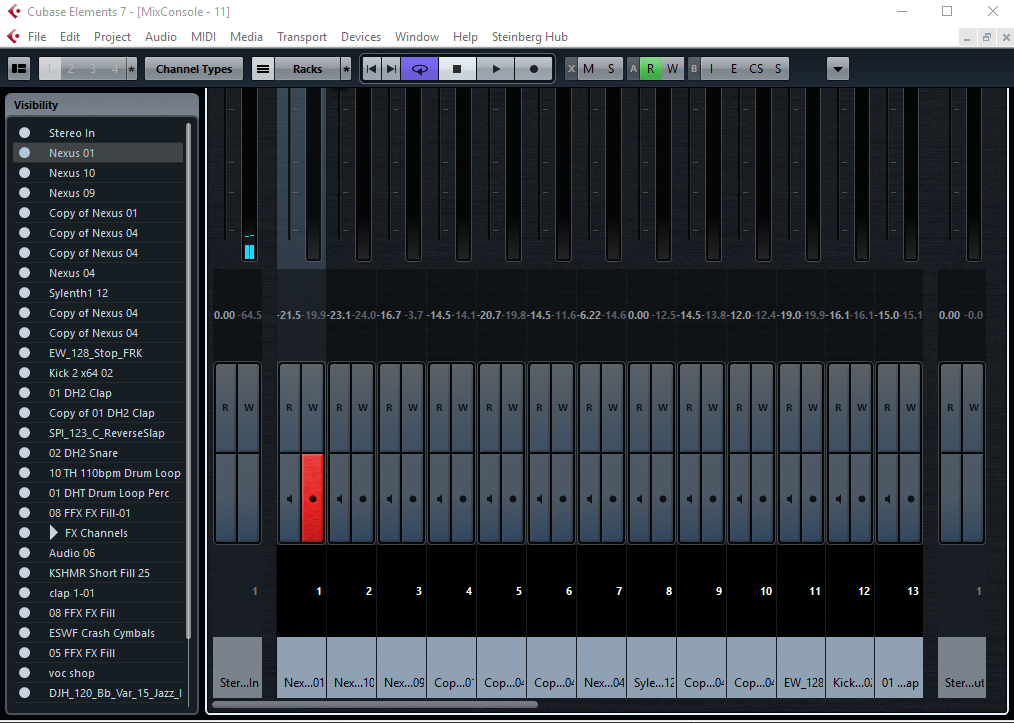Disable record enable on channel 1
The image size is (1014, 723).
click(x=313, y=497)
